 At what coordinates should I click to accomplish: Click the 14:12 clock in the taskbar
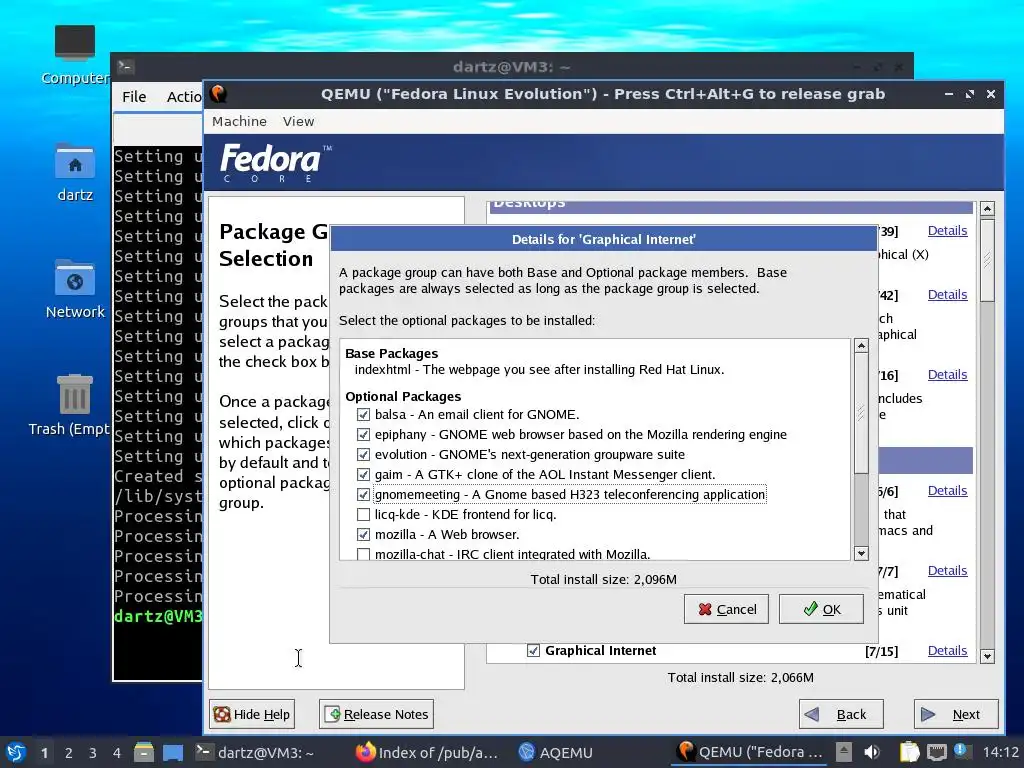point(1000,752)
